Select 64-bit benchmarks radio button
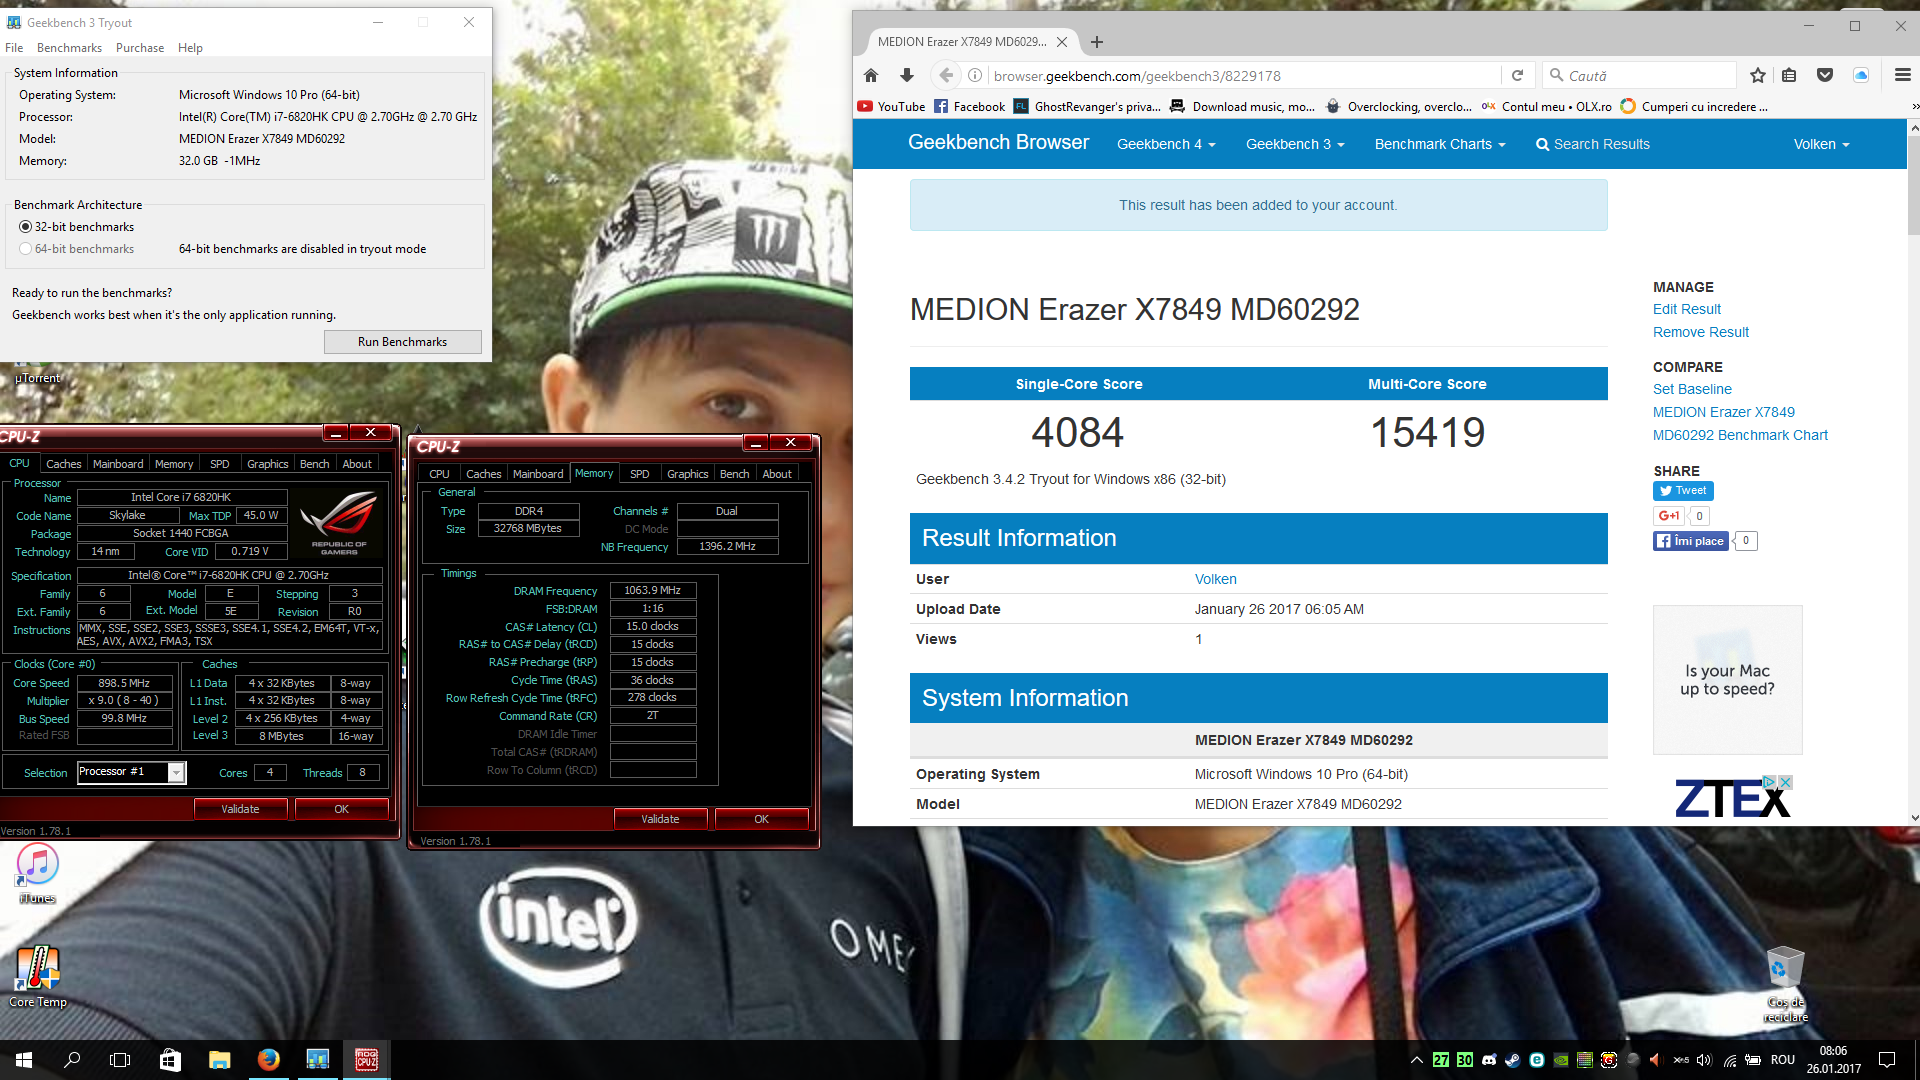The image size is (1920, 1080). pos(25,249)
